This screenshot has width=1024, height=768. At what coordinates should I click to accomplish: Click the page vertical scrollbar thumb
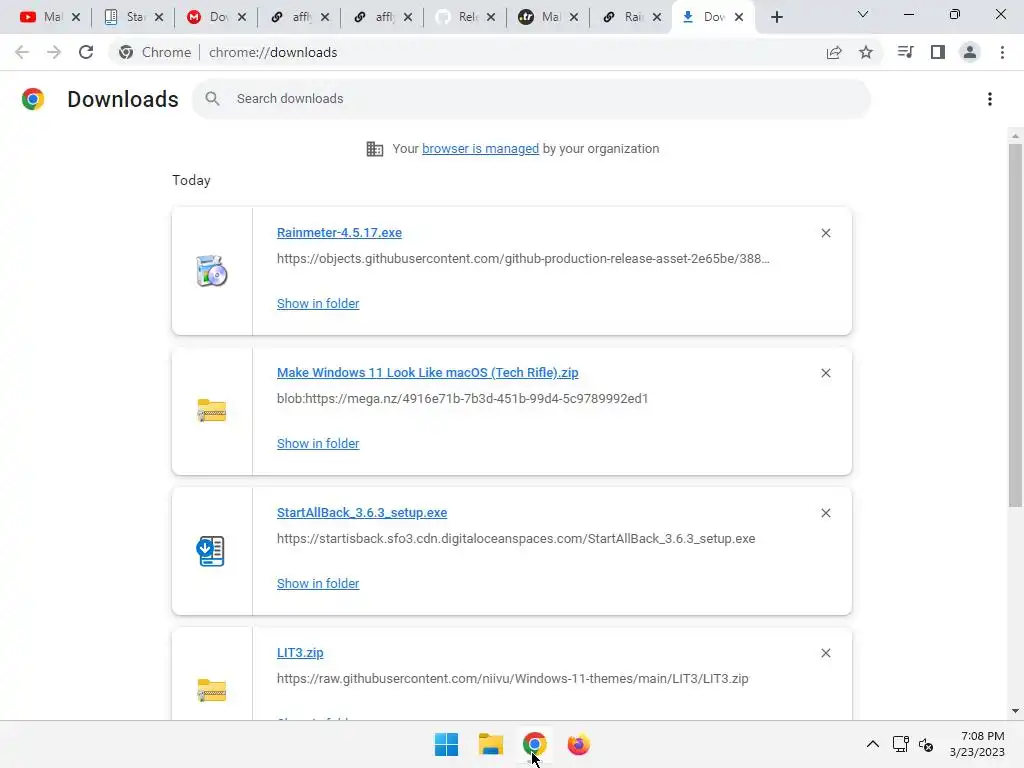coord(1015,325)
